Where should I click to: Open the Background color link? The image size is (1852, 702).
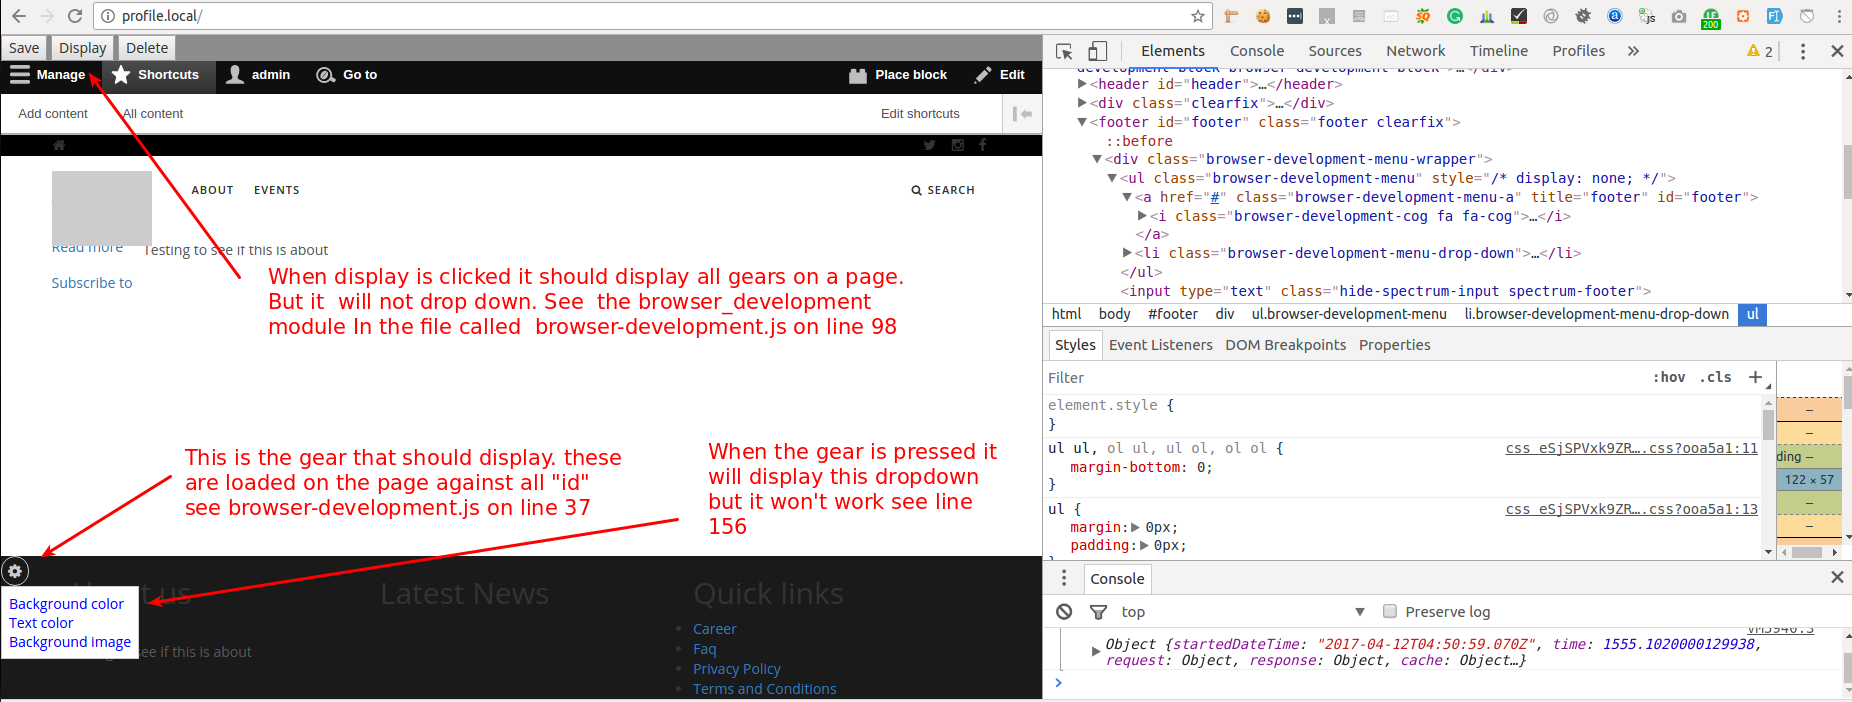click(66, 604)
